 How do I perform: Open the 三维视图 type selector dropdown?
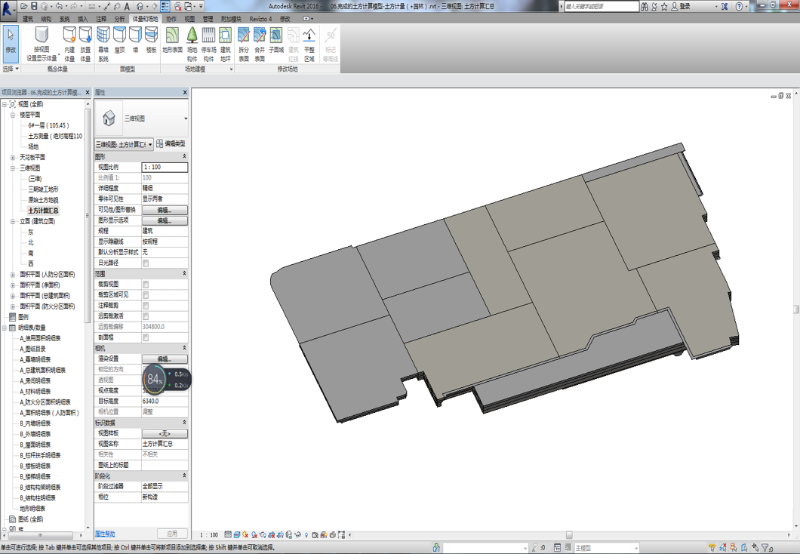click(185, 118)
